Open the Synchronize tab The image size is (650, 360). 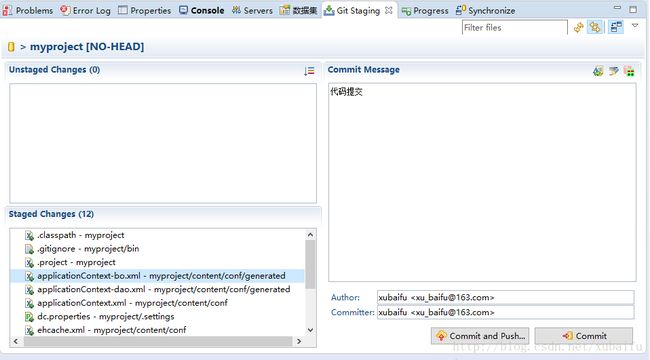click(x=485, y=11)
